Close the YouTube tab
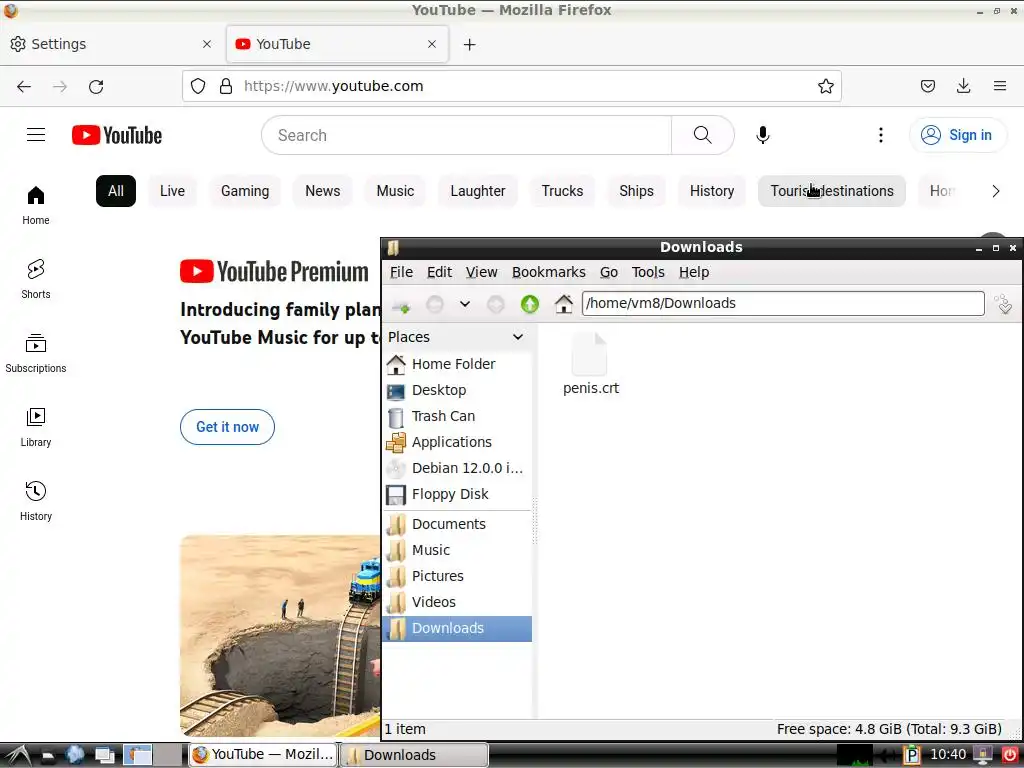The width and height of the screenshot is (1024, 768). (432, 44)
